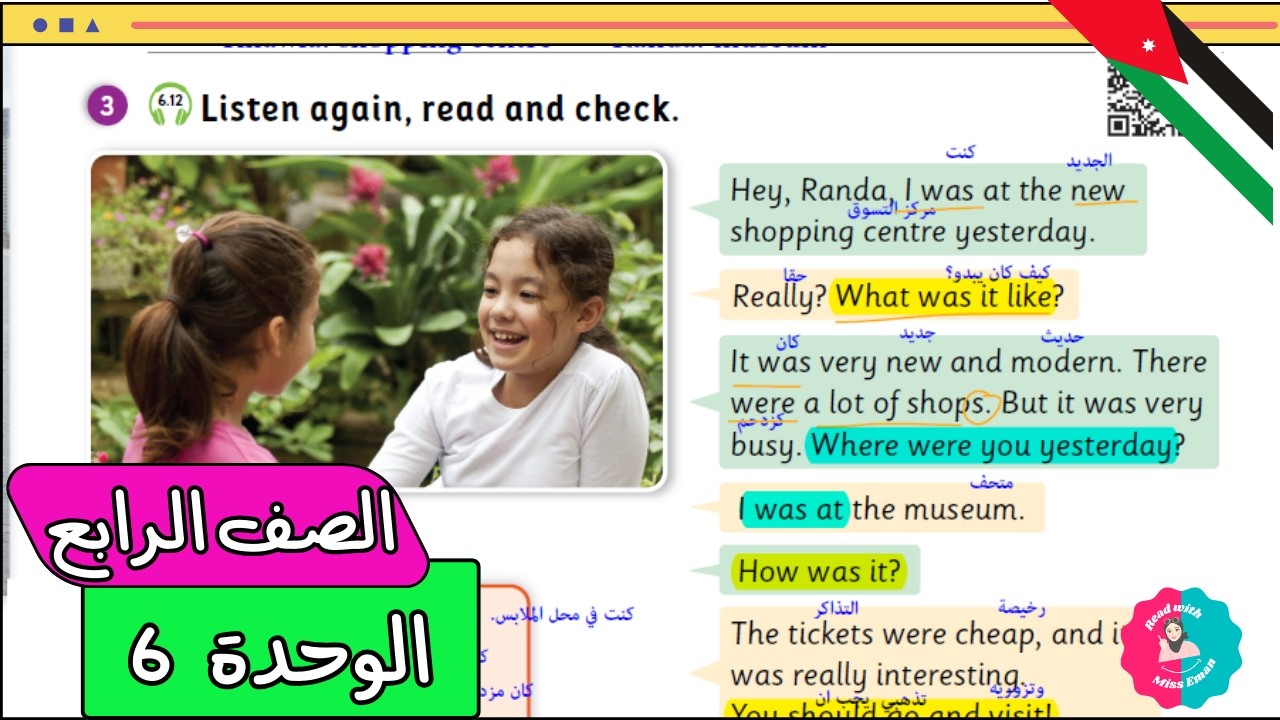Click the Arabic note 'كنت في محل الملابس.'

[562, 614]
